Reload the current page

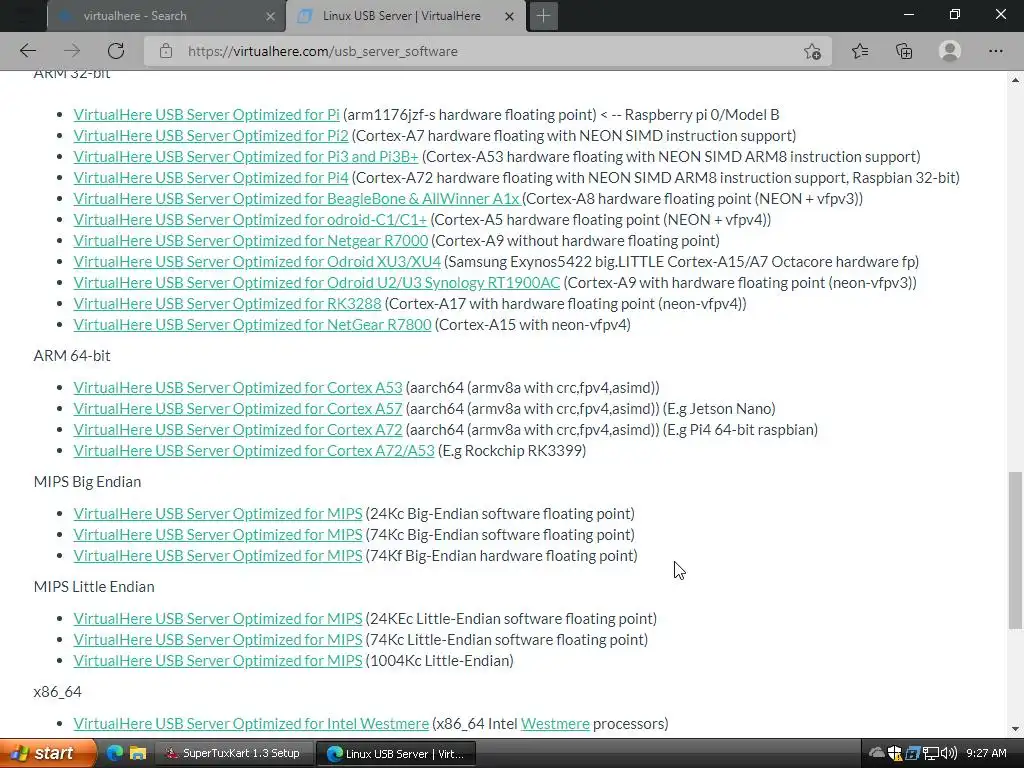tap(116, 51)
